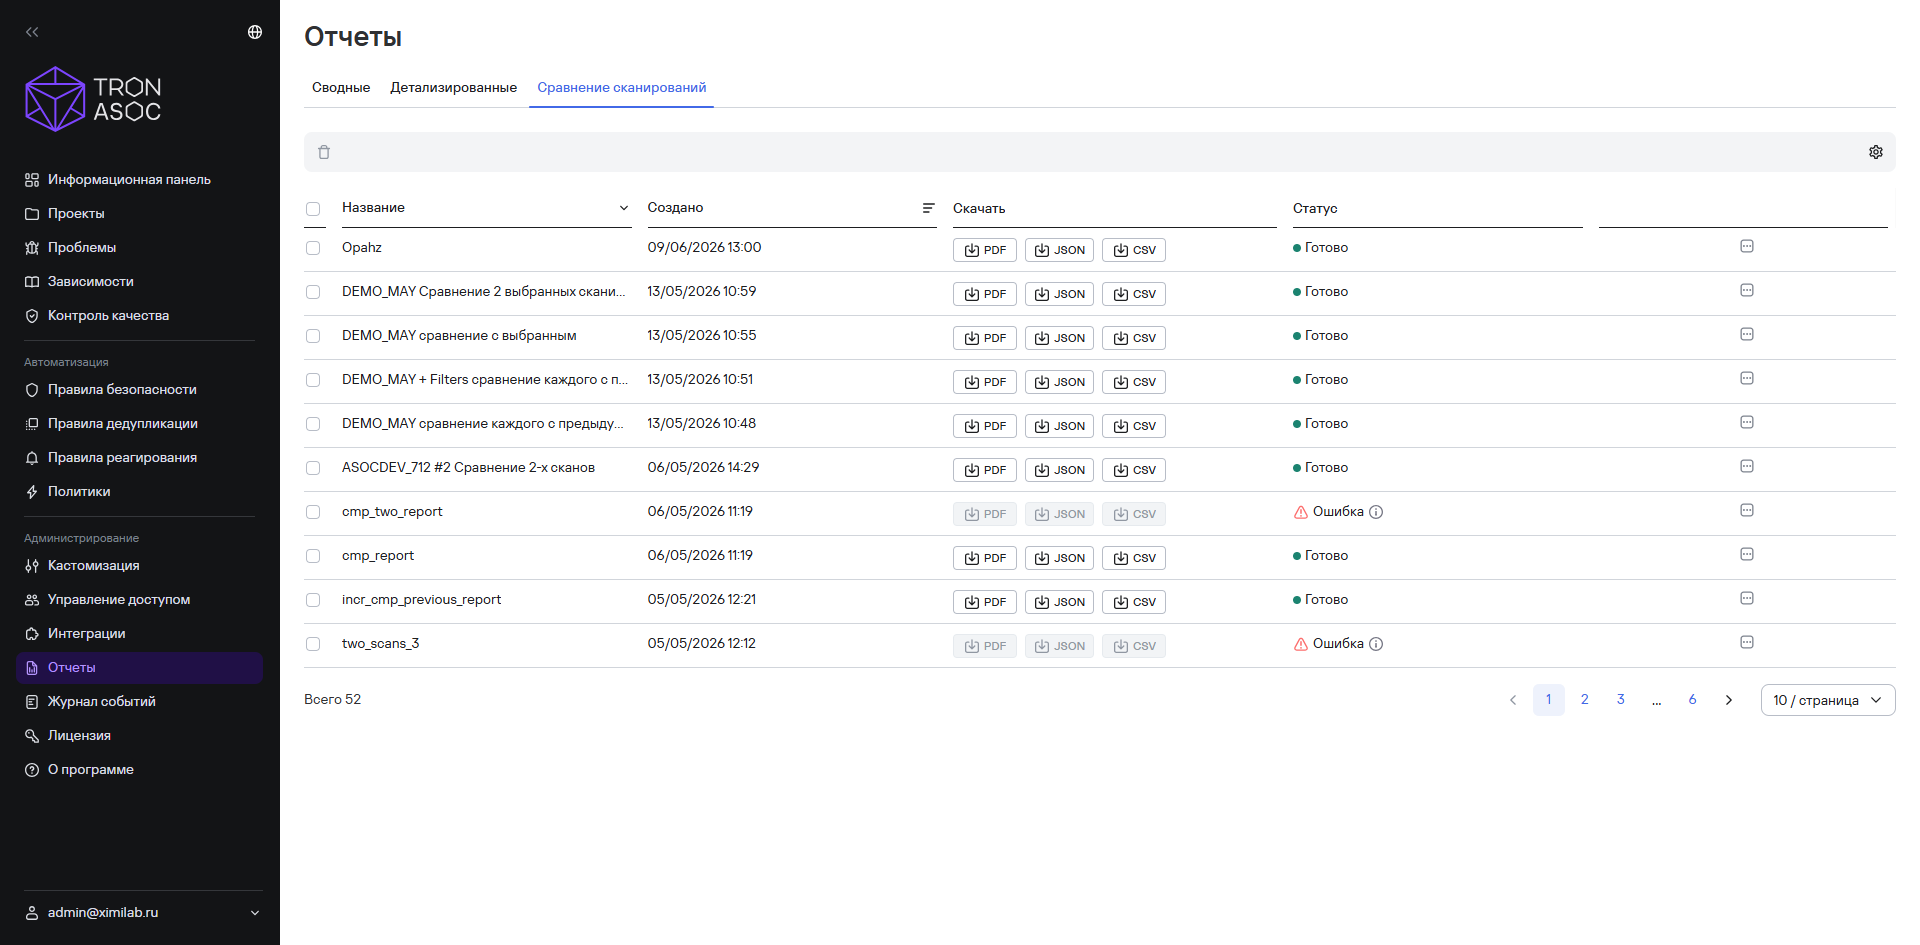Go to previous page arrow
The width and height of the screenshot is (1920, 945).
click(1513, 700)
